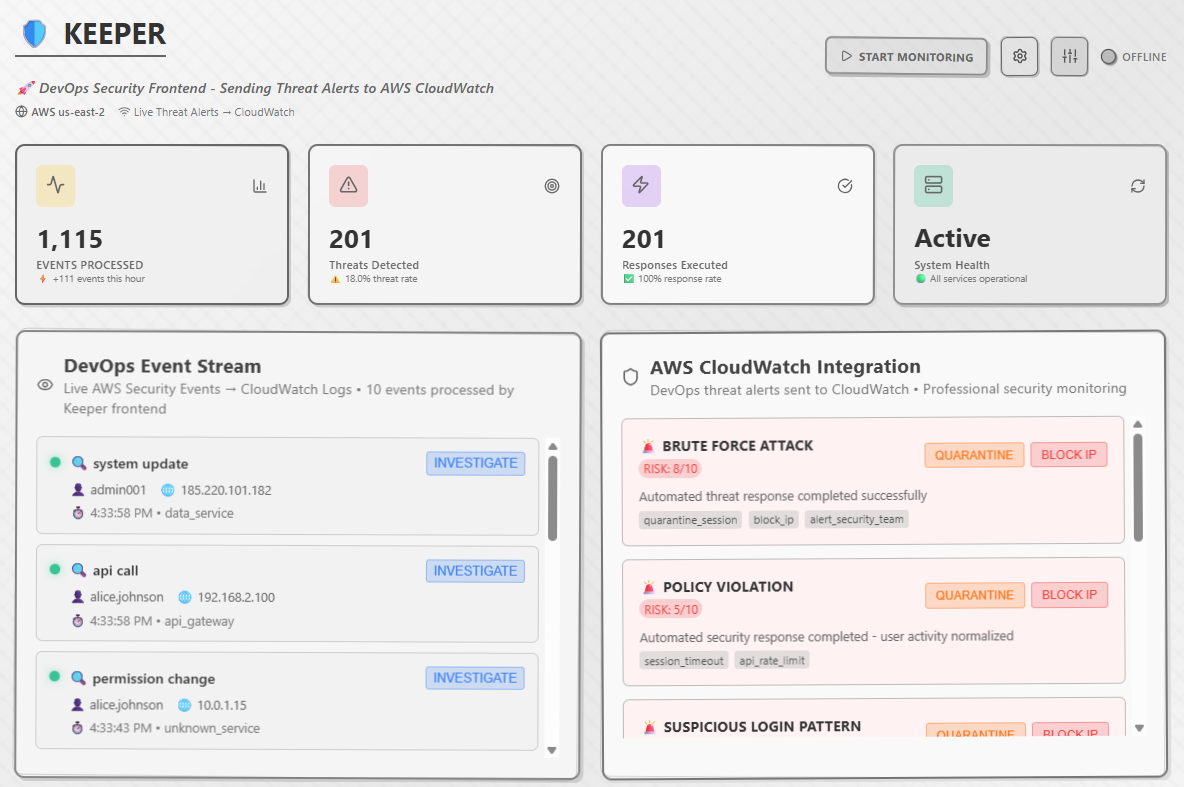Viewport: 1184px width, 787px height.
Task: Open settings with the gear icon
Action: pos(1019,57)
